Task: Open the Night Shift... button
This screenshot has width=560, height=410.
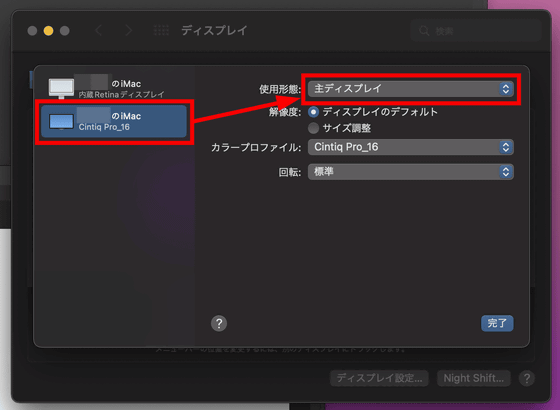Action: 474,378
